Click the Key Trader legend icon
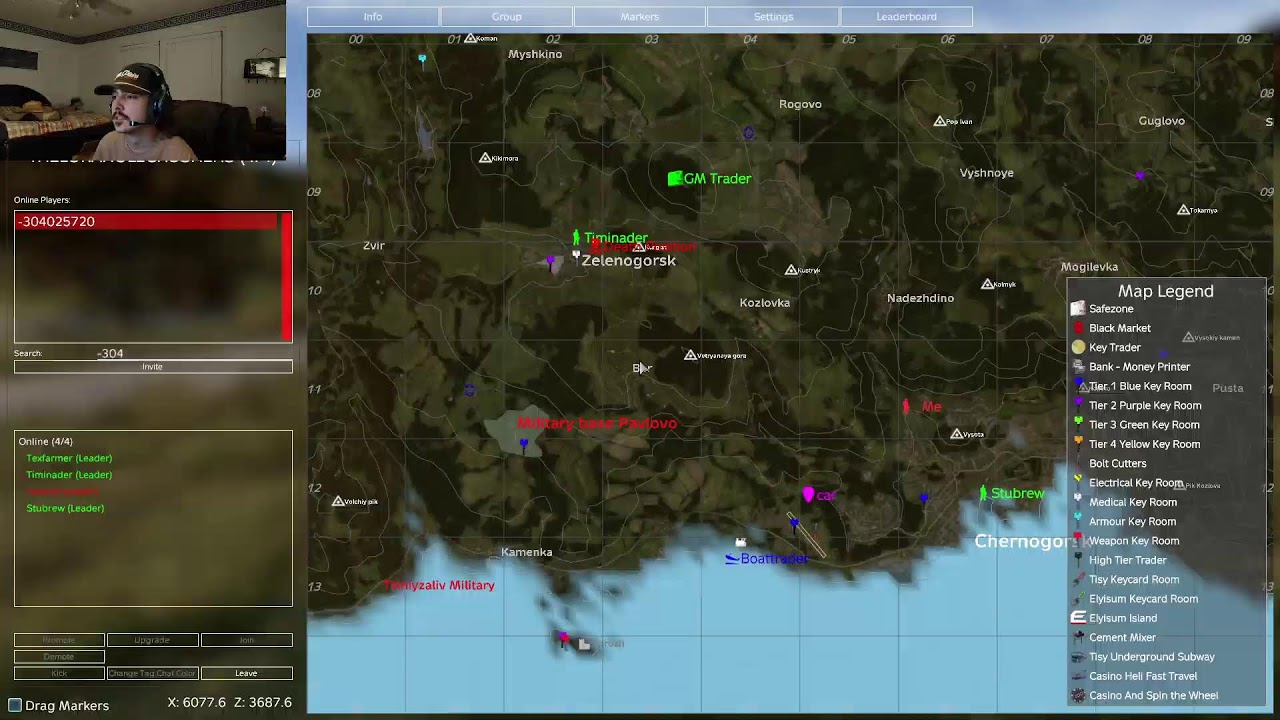The height and width of the screenshot is (720, 1280). (1078, 347)
